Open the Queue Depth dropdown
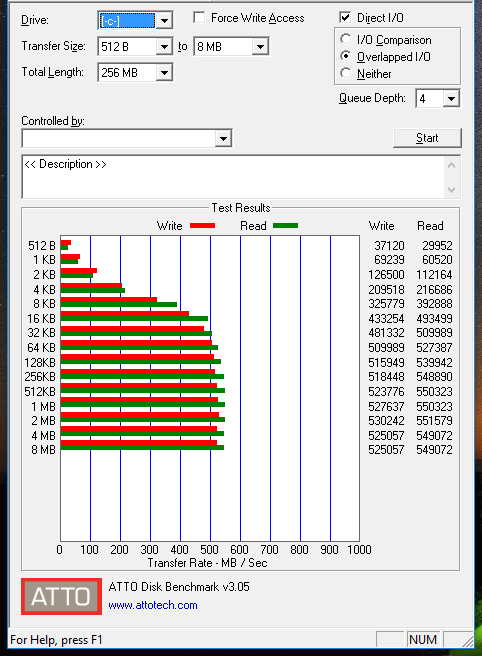 (451, 99)
